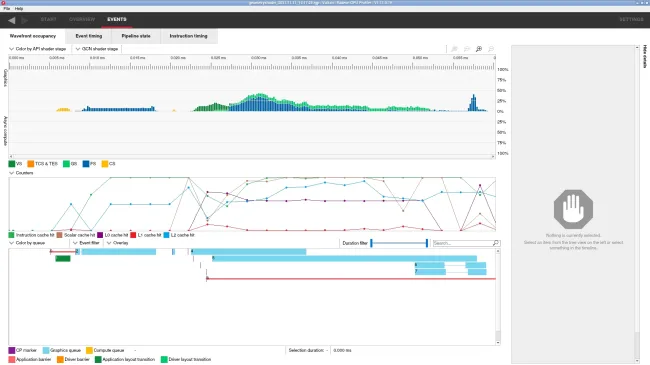Select the EVENTS tab
The image size is (650, 365).
coord(117,19)
